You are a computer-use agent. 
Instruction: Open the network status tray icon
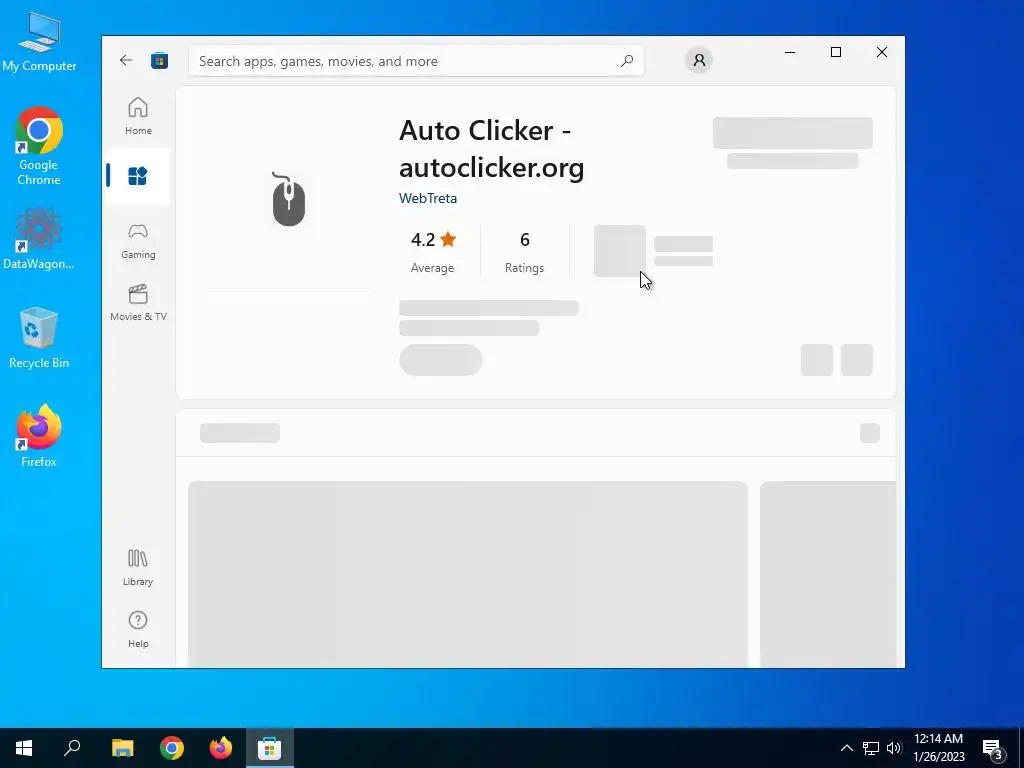[871, 748]
